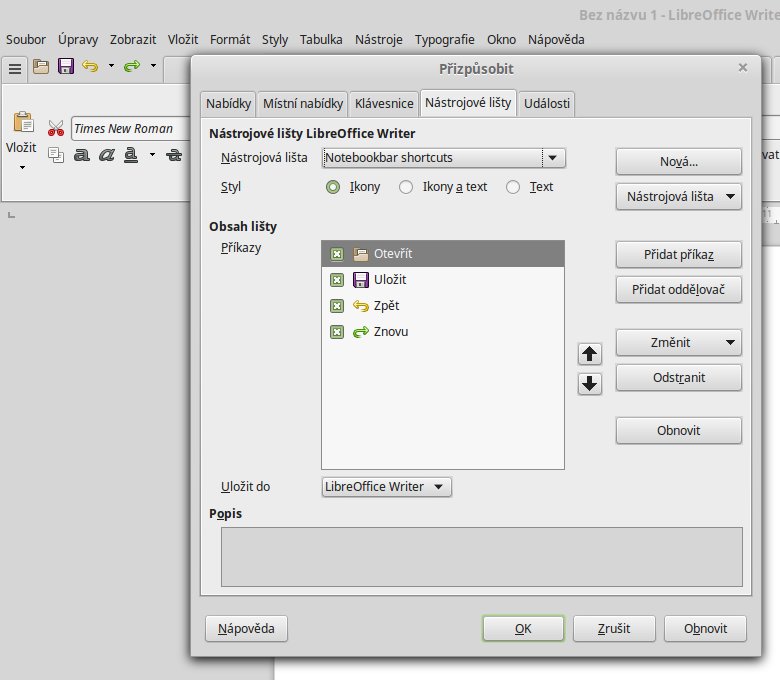Click the Times New Roman font name box
This screenshot has height=680, width=780.
pyautogui.click(x=130, y=129)
